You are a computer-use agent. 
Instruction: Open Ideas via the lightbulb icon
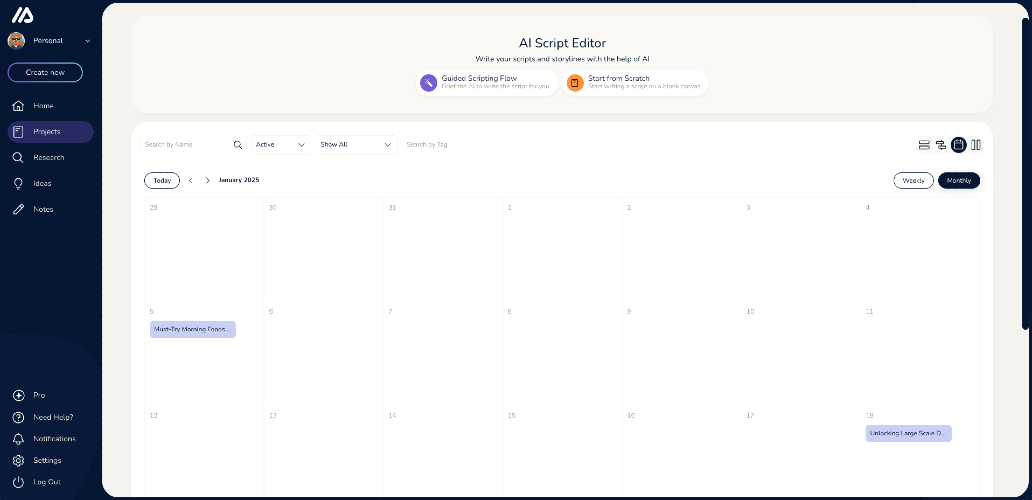coord(18,184)
